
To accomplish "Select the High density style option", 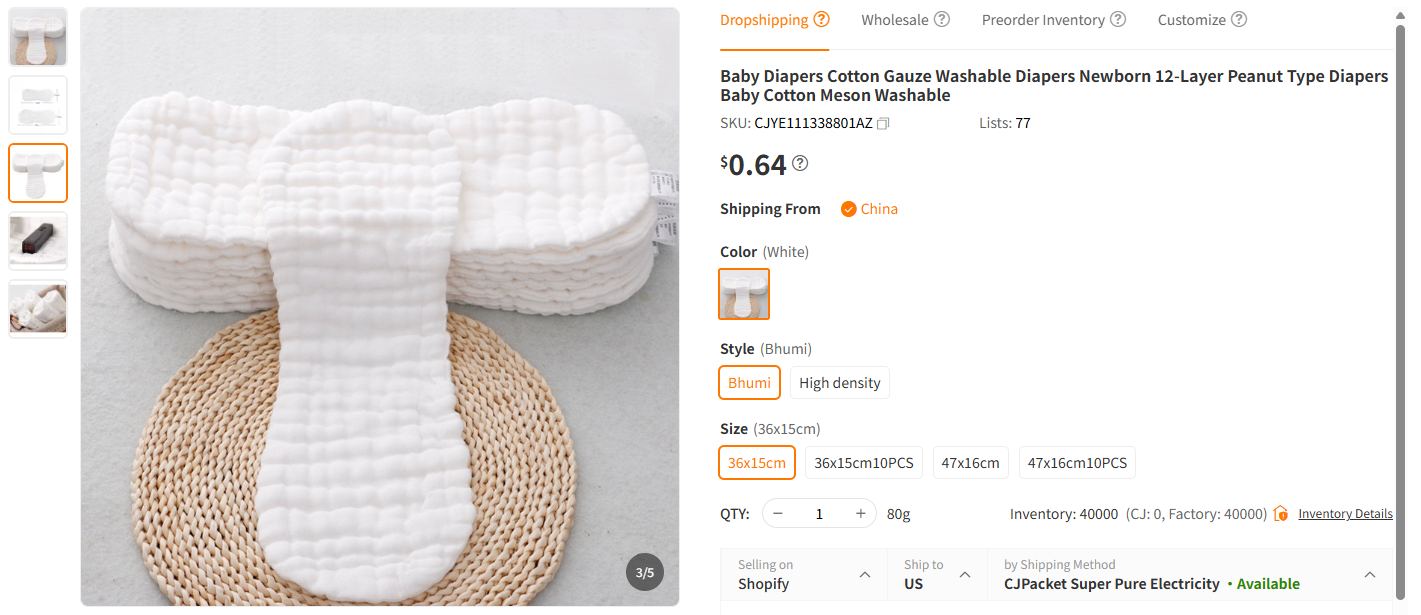I will pyautogui.click(x=839, y=382).
